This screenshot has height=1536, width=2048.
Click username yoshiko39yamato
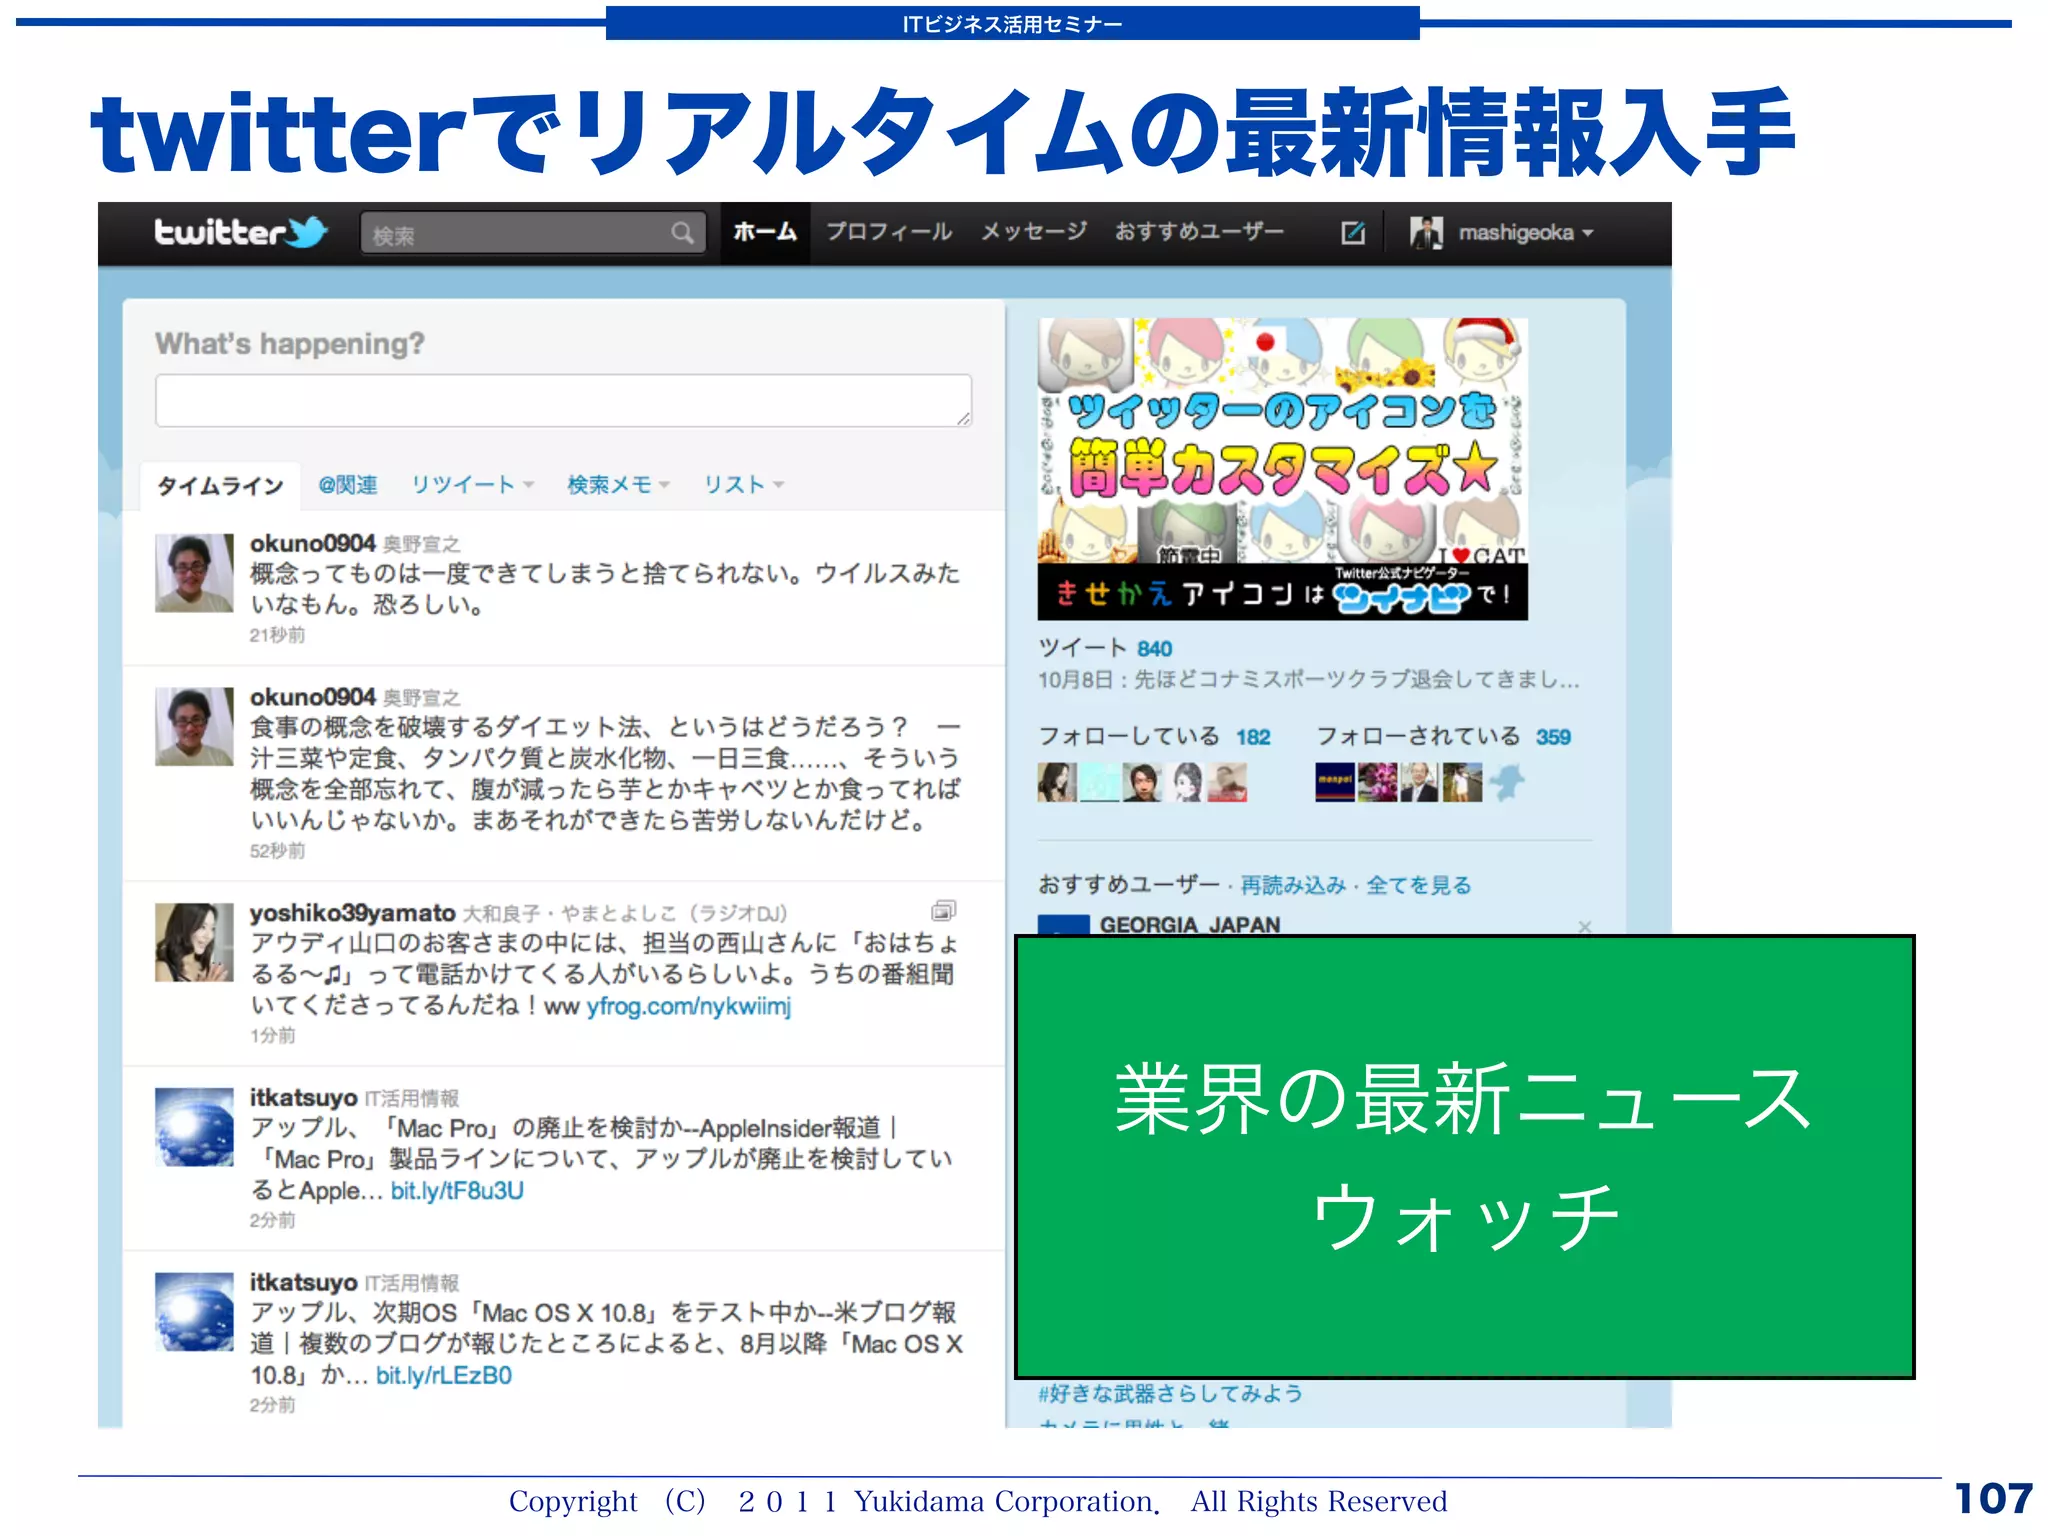coord(352,913)
